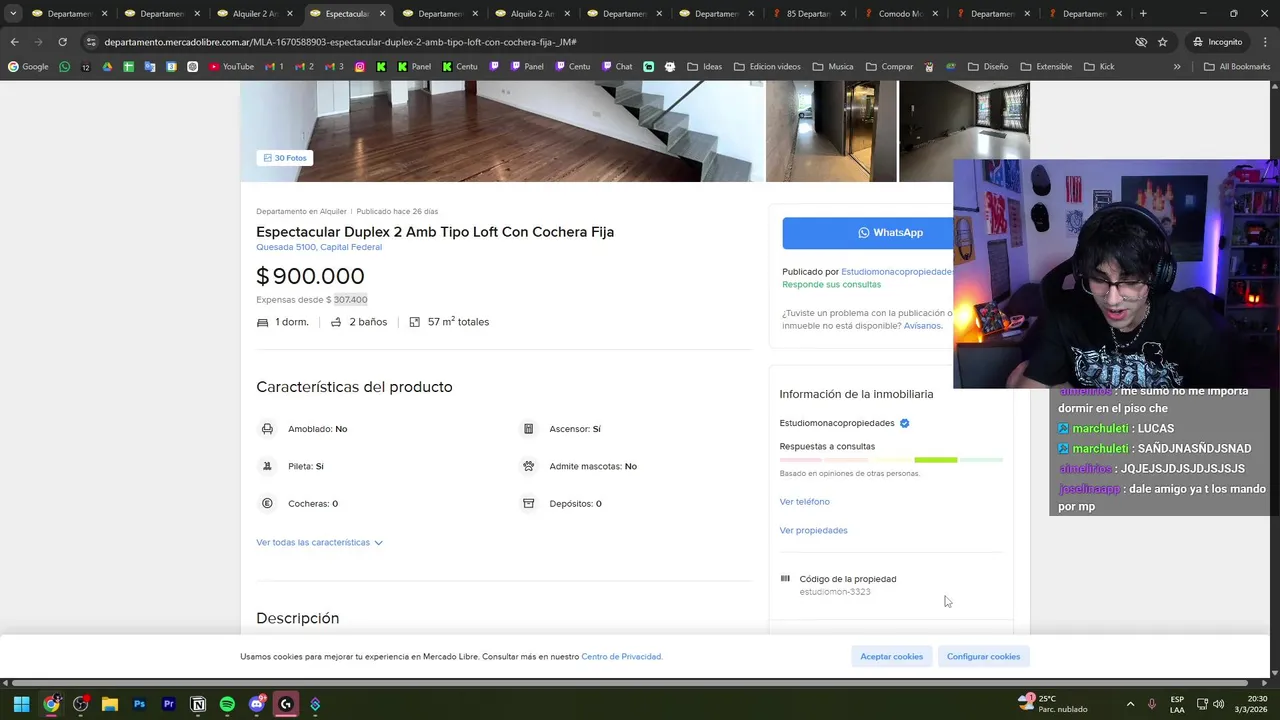1280x720 pixels.
Task: Click the Respuestas a consultas rating bar
Action: pos(891,460)
